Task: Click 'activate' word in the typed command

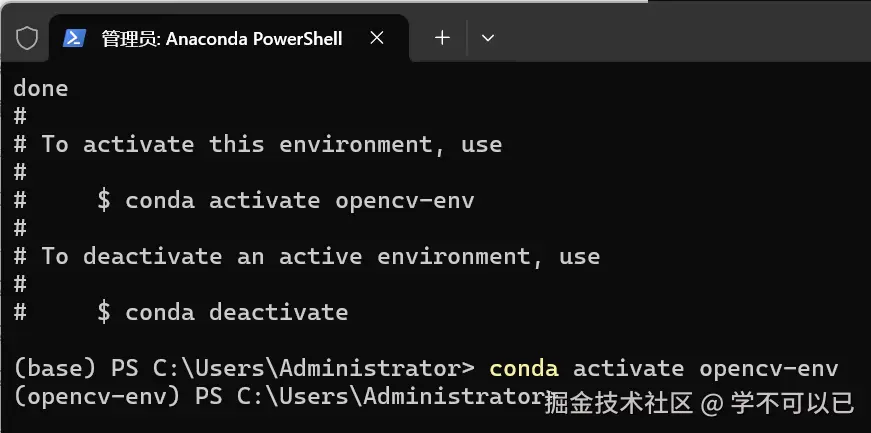Action: tap(628, 368)
